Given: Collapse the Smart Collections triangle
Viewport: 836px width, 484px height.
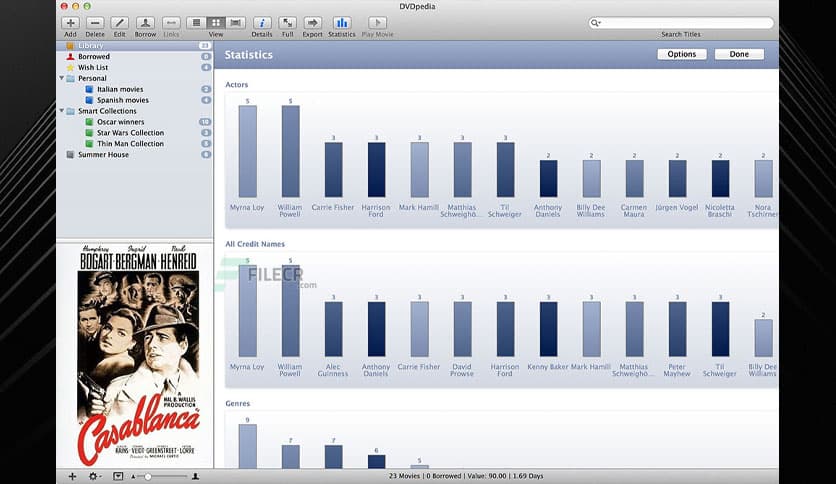Looking at the screenshot, I should [62, 111].
